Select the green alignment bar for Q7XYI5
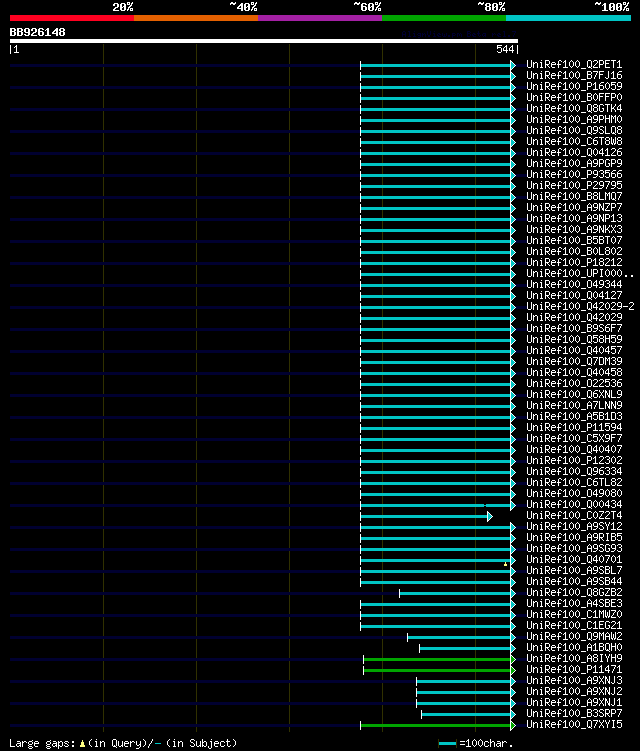 [438, 726]
